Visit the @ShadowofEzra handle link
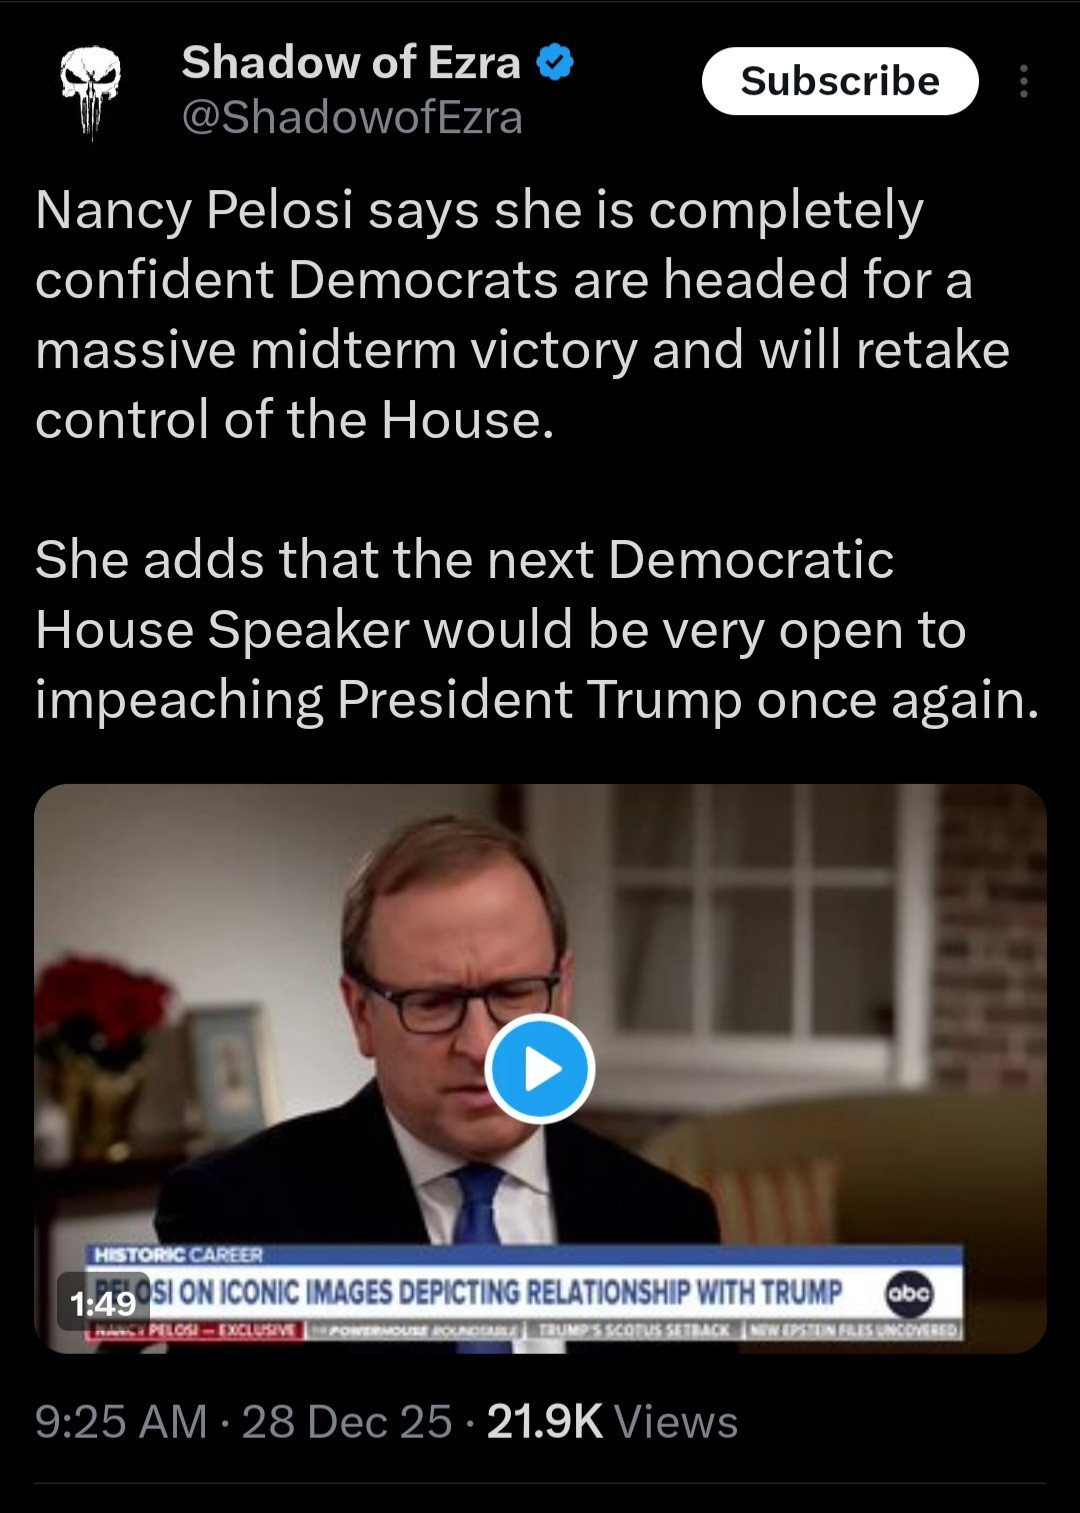The image size is (1080, 1513). tap(352, 118)
